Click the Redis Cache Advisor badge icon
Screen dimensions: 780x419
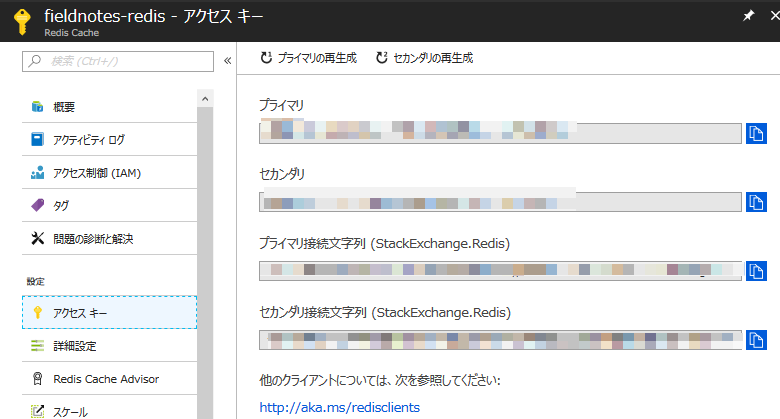37,379
